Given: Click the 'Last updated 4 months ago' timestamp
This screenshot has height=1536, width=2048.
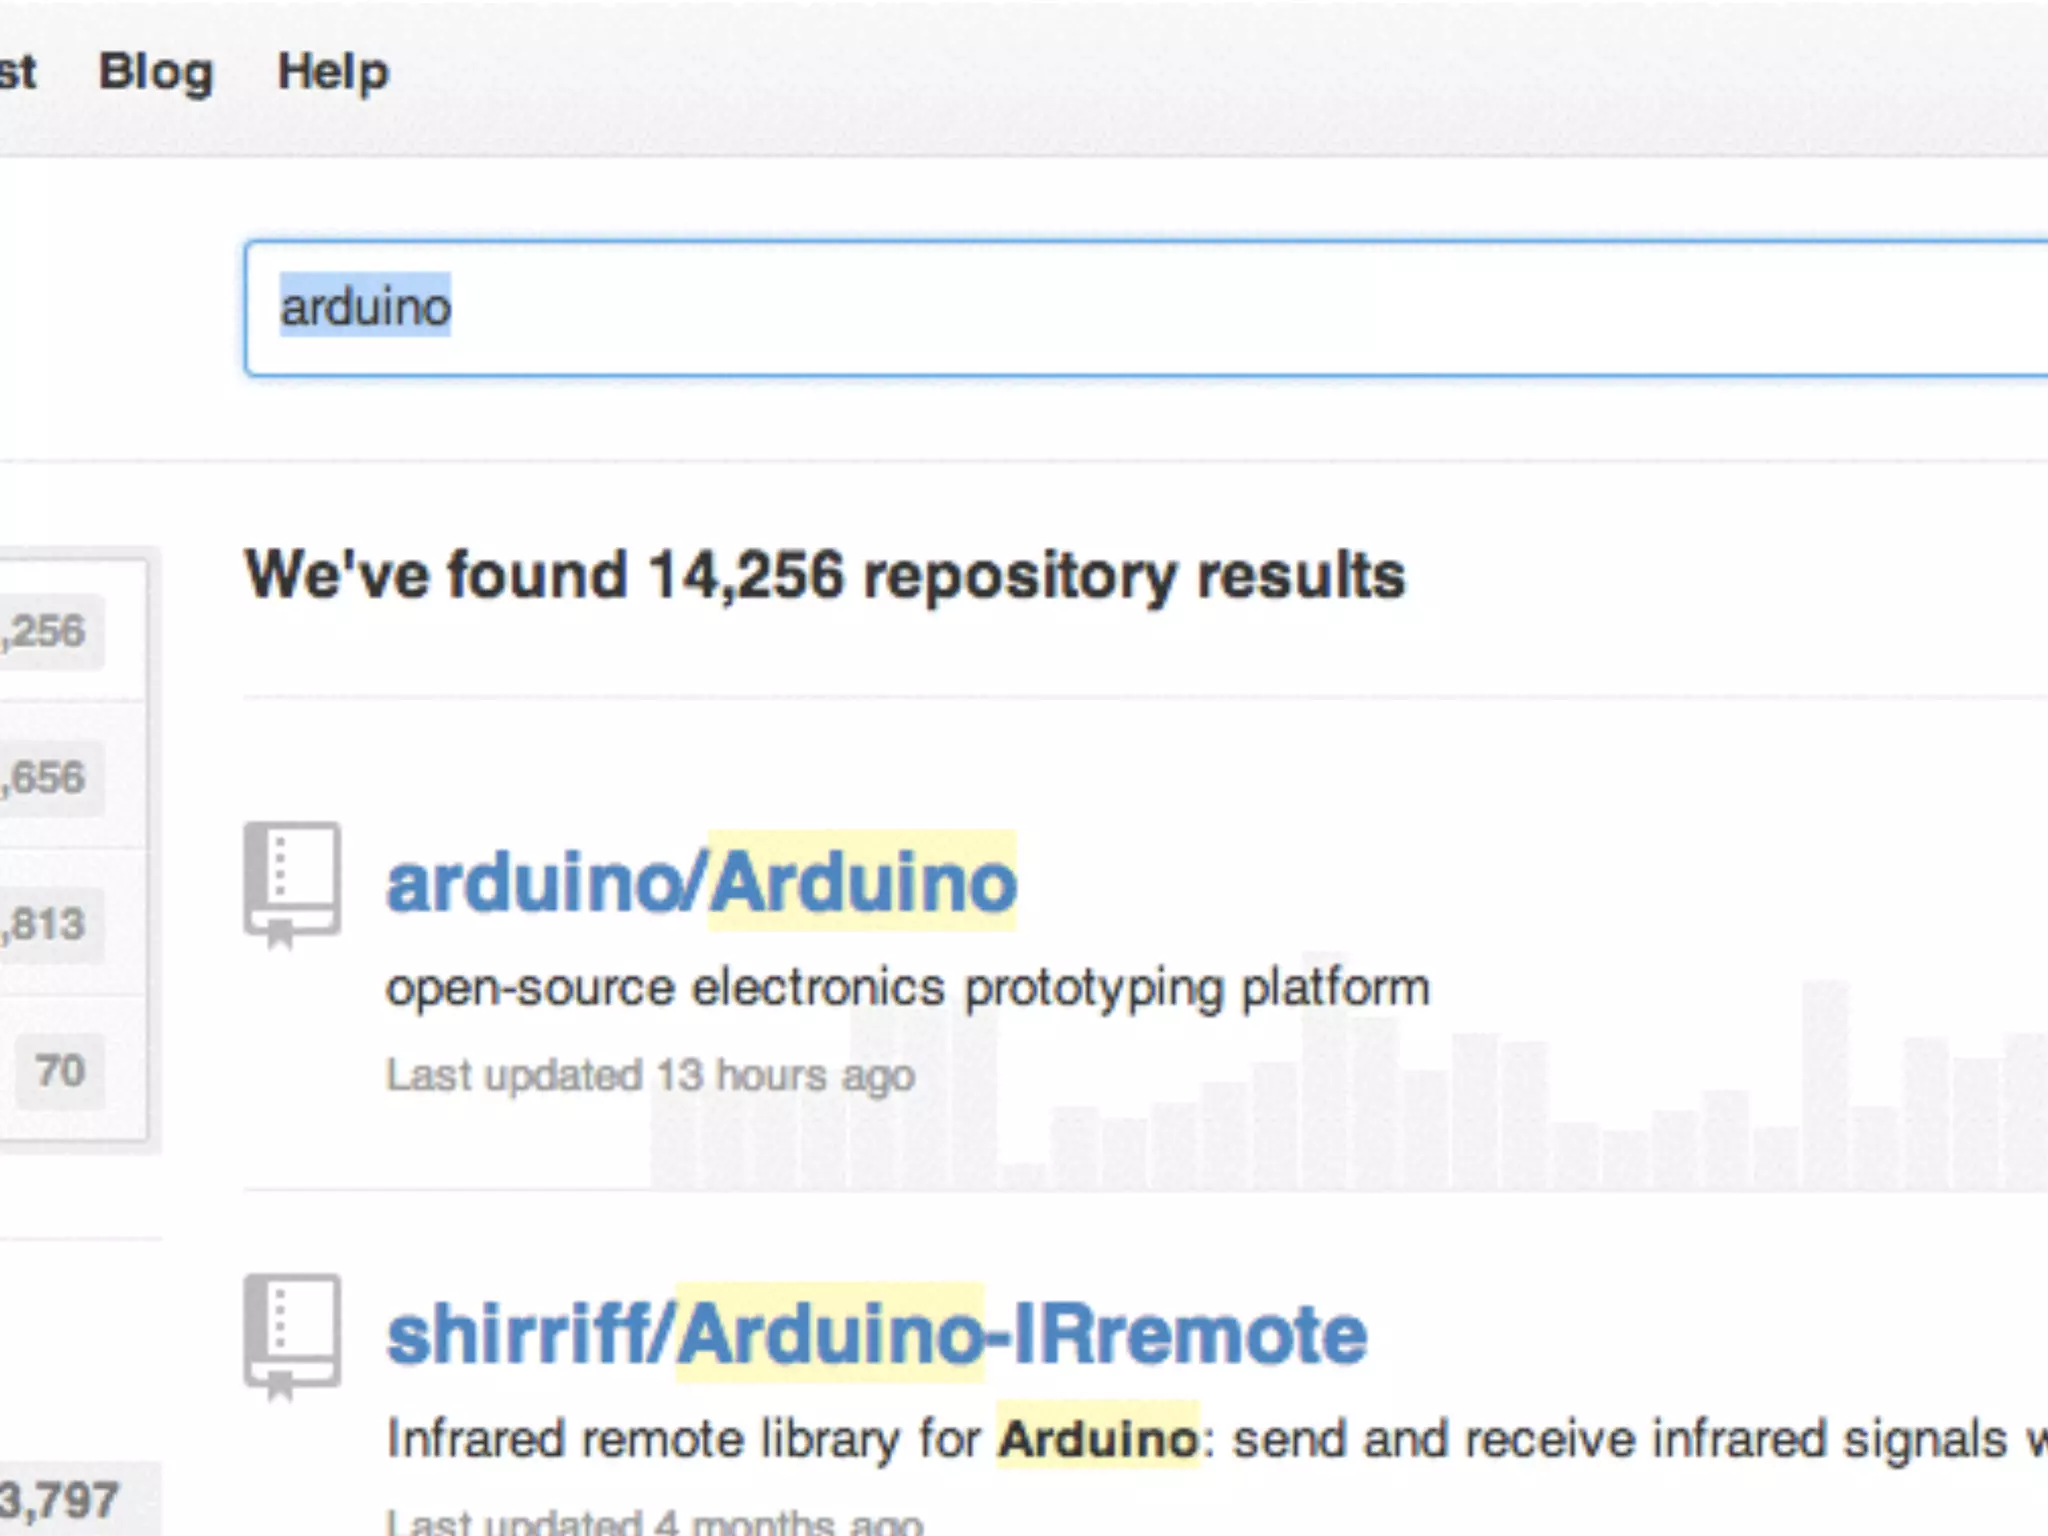Looking at the screenshot, I should pos(654,1522).
